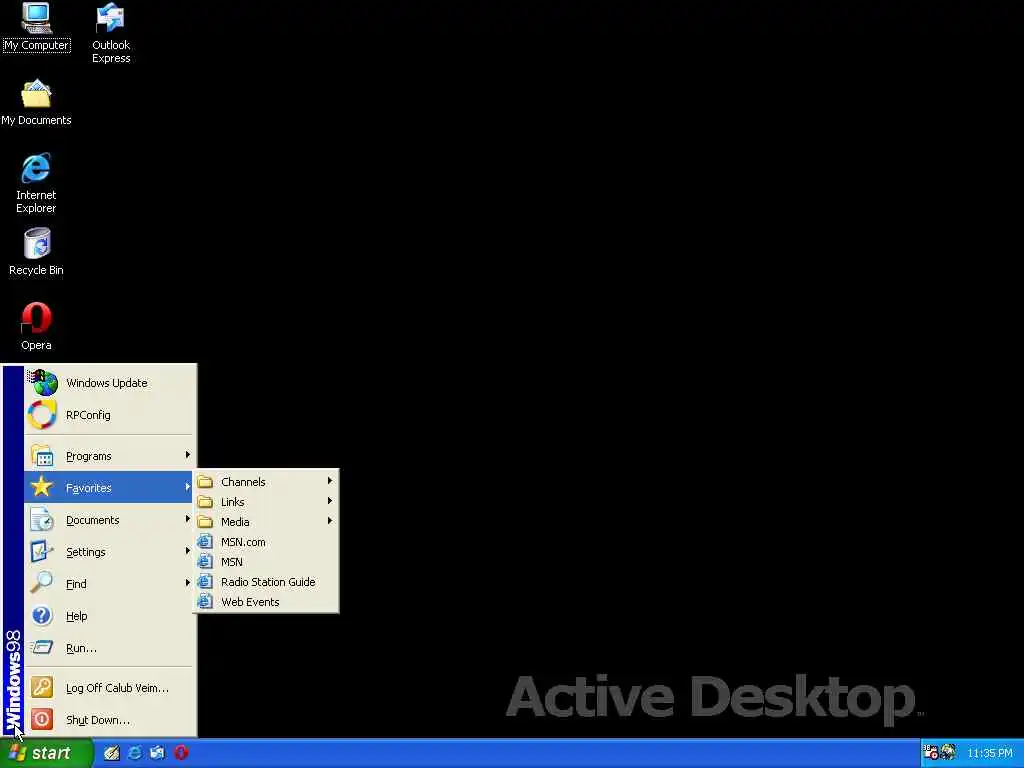
Task: Click the Run window icon
Action: [x=41, y=647]
